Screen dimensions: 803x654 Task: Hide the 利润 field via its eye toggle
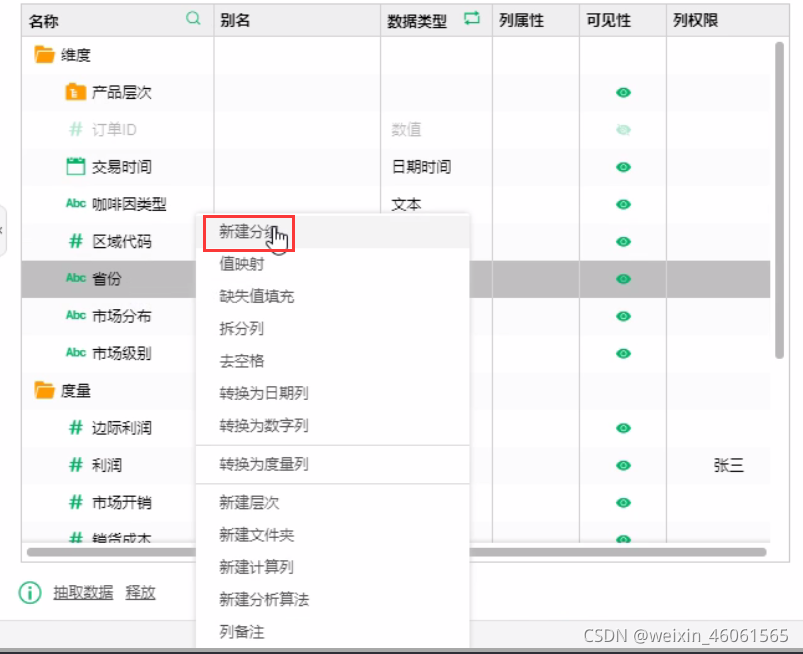pyautogui.click(x=621, y=465)
